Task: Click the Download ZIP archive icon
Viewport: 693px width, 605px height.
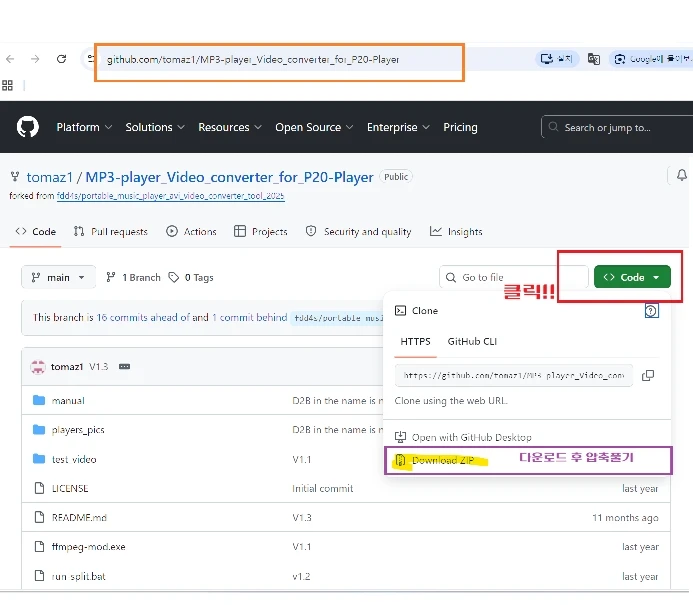Action: point(400,460)
